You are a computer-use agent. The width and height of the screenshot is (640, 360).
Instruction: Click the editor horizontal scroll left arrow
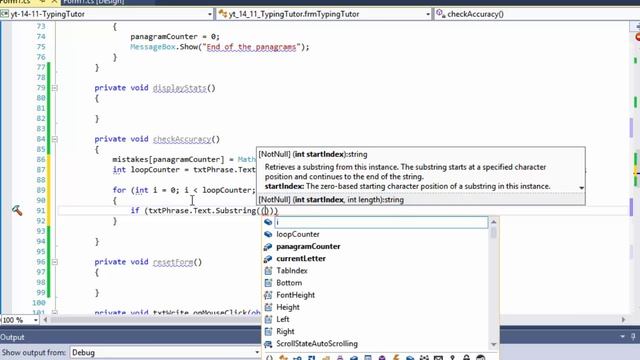tap(45, 320)
